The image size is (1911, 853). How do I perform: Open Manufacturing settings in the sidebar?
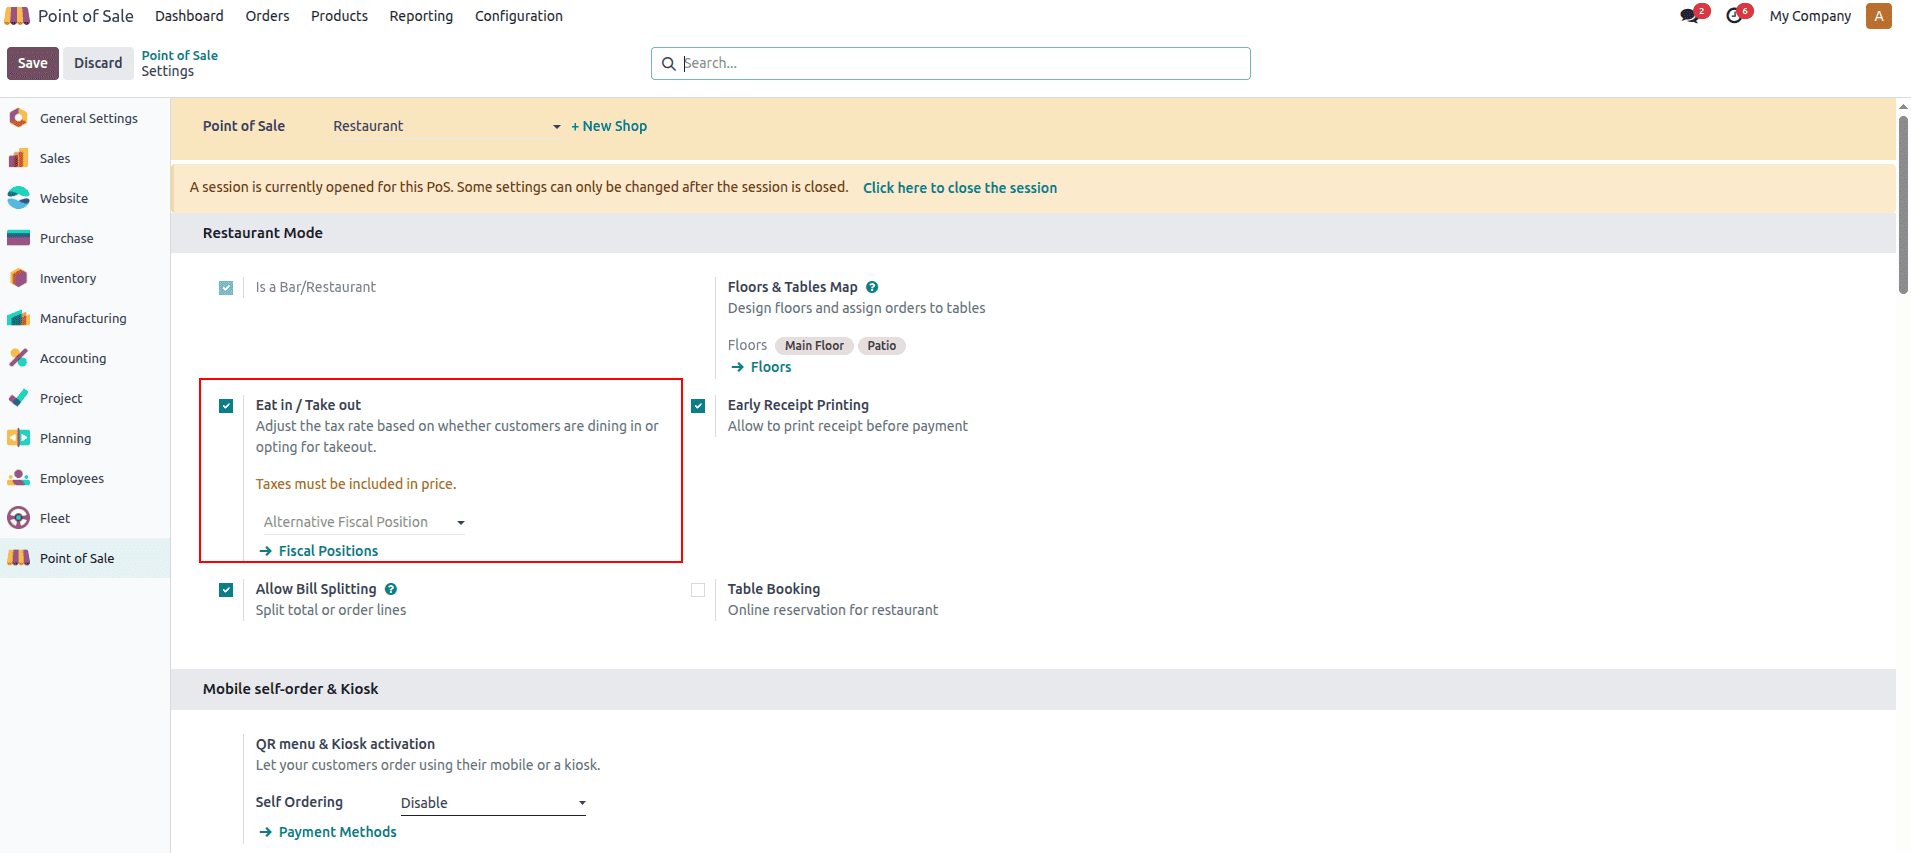pos(85,318)
